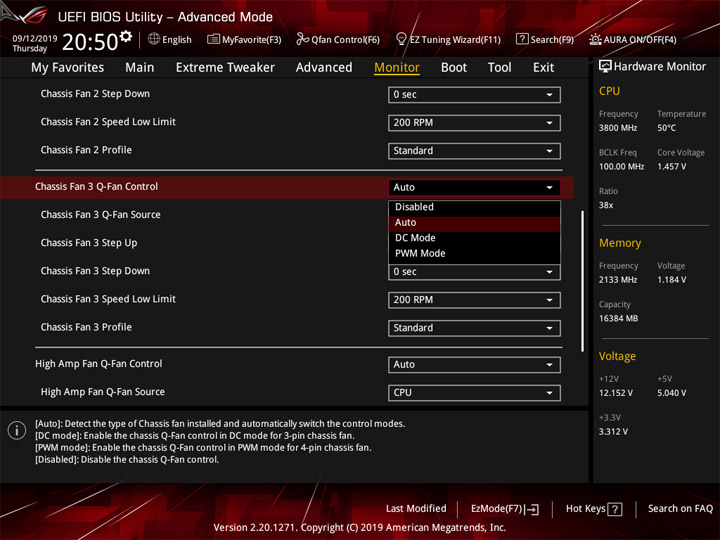The image size is (720, 540).
Task: Open Chassis Fan 3 Profile dropdown
Action: (x=474, y=328)
